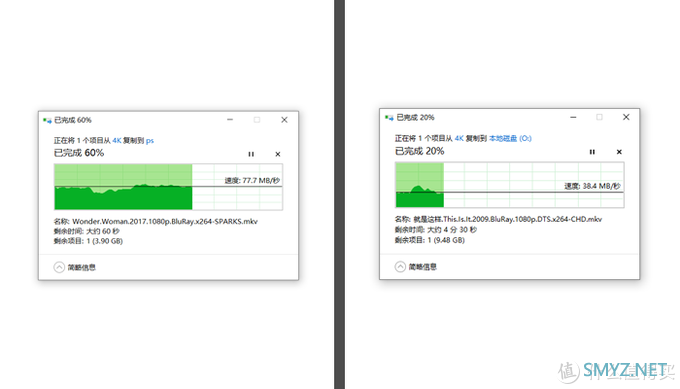Click the 简略信息 label in right dialog
The image size is (680, 389).
(x=422, y=267)
